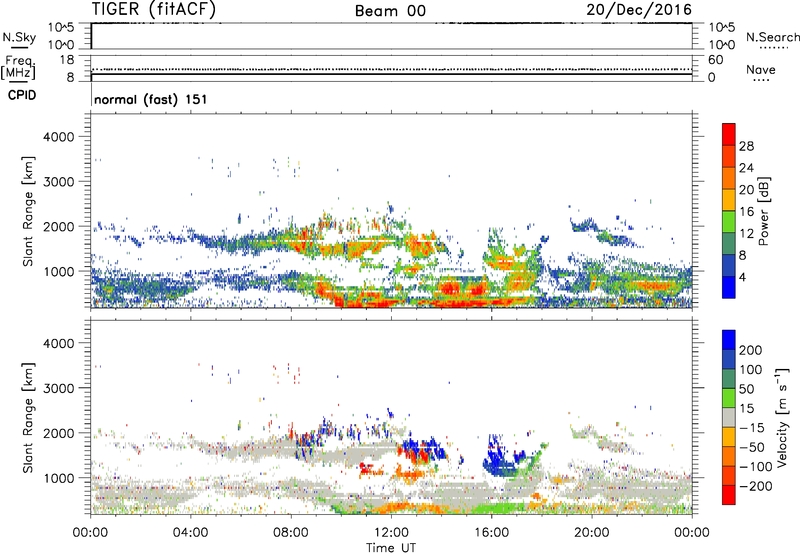The height and width of the screenshot is (554, 800).
Task: Select the 'N.Sky' legend label
Action: coord(19,37)
